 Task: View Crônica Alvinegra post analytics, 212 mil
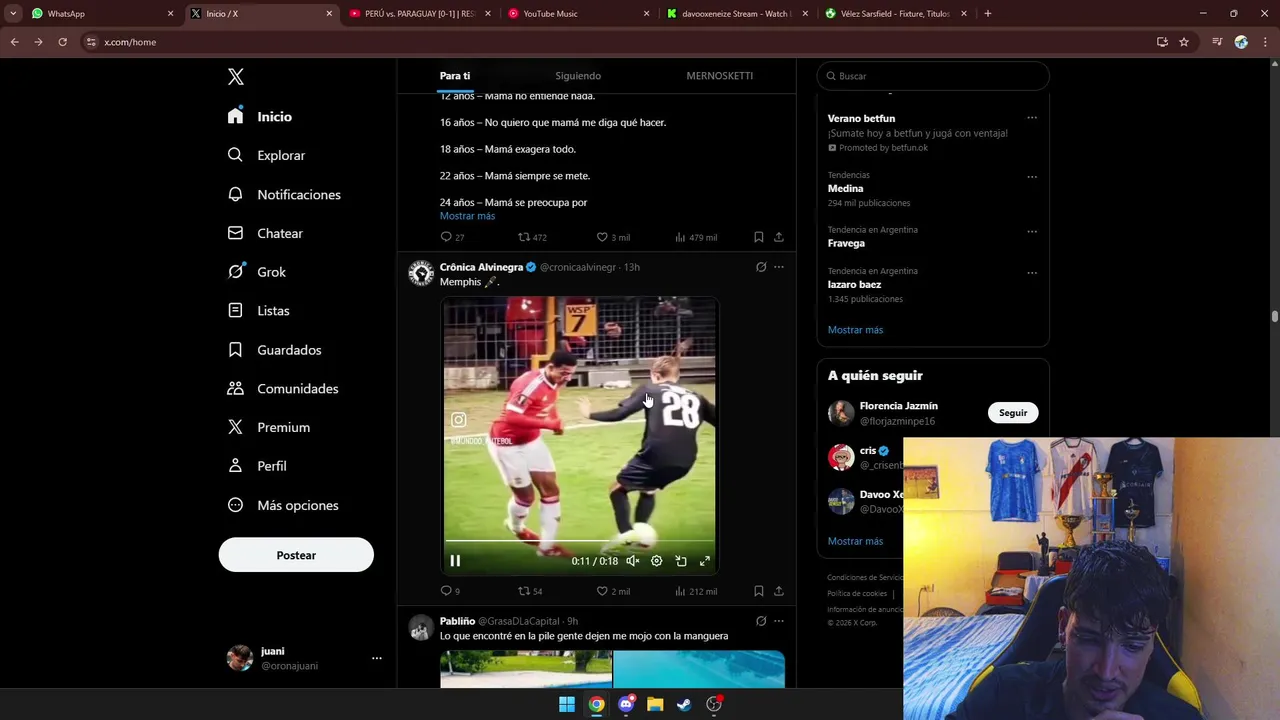point(696,591)
